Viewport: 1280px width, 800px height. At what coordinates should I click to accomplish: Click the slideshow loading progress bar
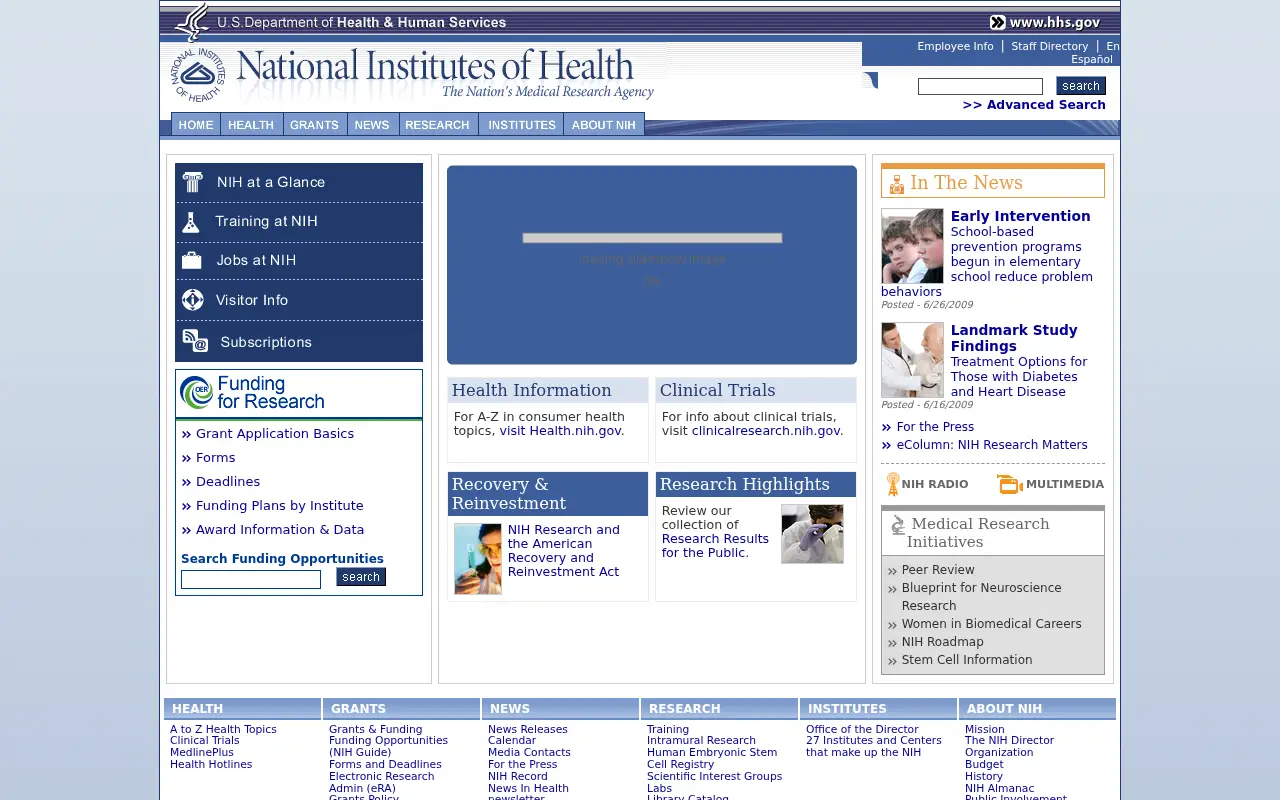tap(652, 238)
